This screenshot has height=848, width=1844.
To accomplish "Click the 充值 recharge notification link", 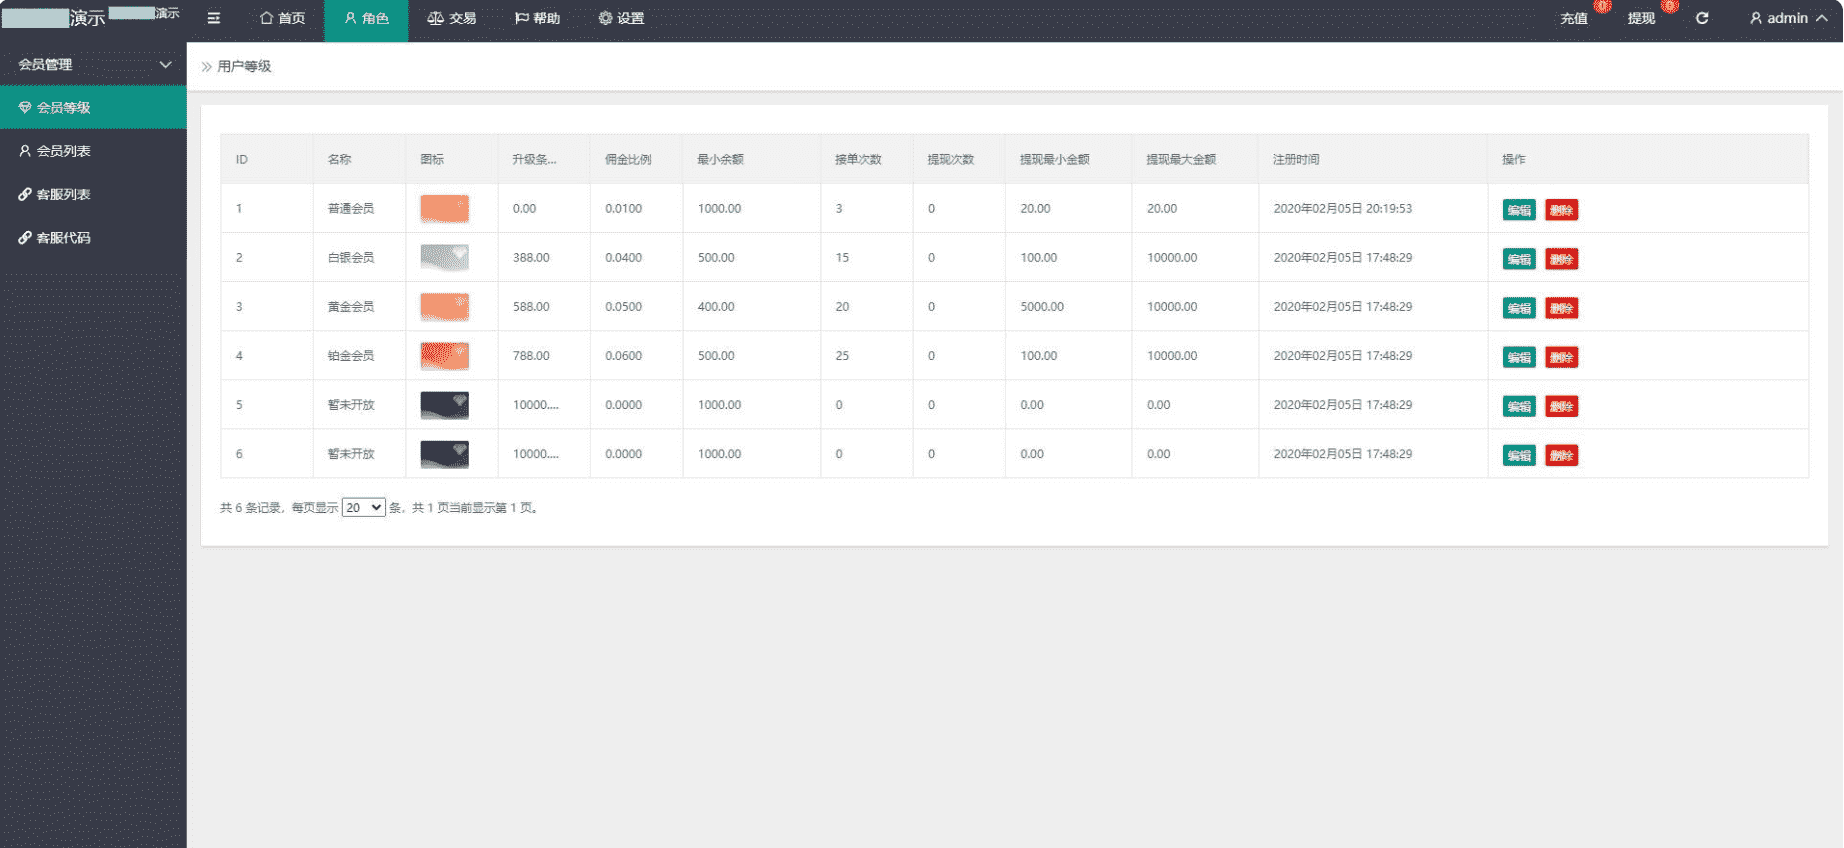I will [x=1574, y=18].
